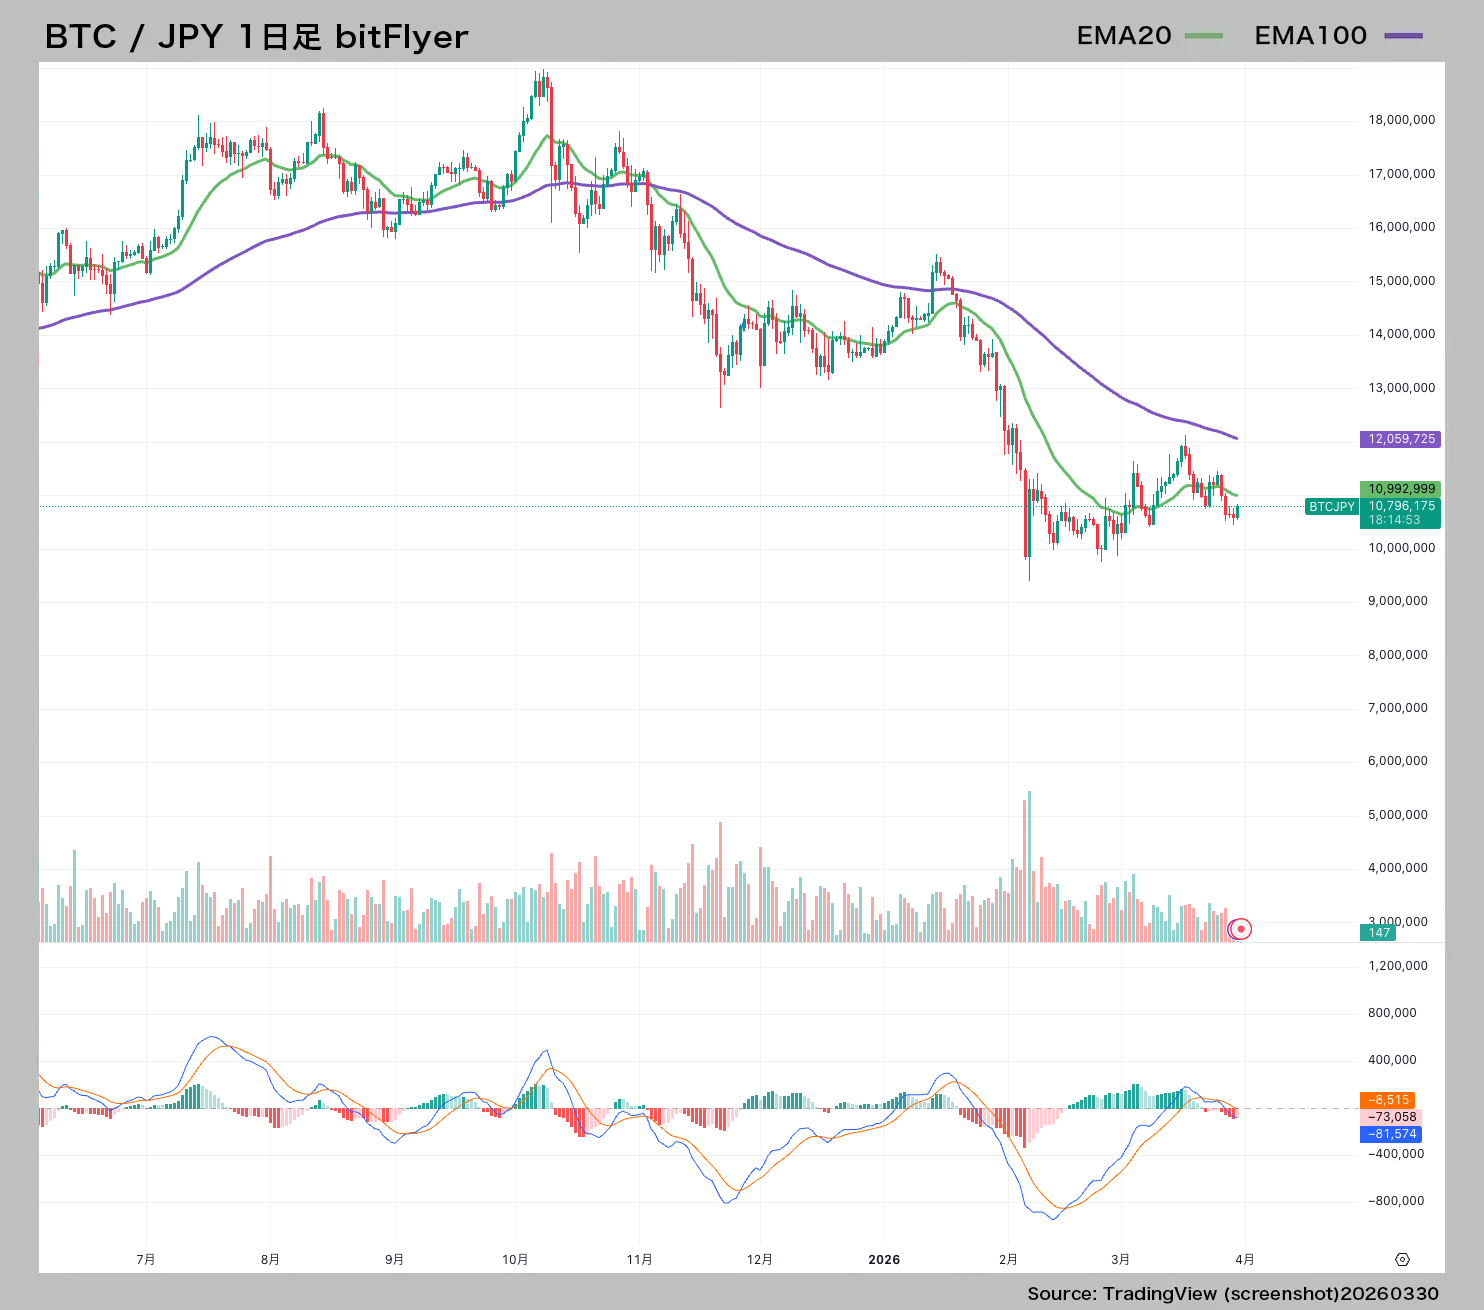Image resolution: width=1484 pixels, height=1310 pixels.
Task: Click the 2026 year marker on time axis
Action: pyautogui.click(x=884, y=1260)
